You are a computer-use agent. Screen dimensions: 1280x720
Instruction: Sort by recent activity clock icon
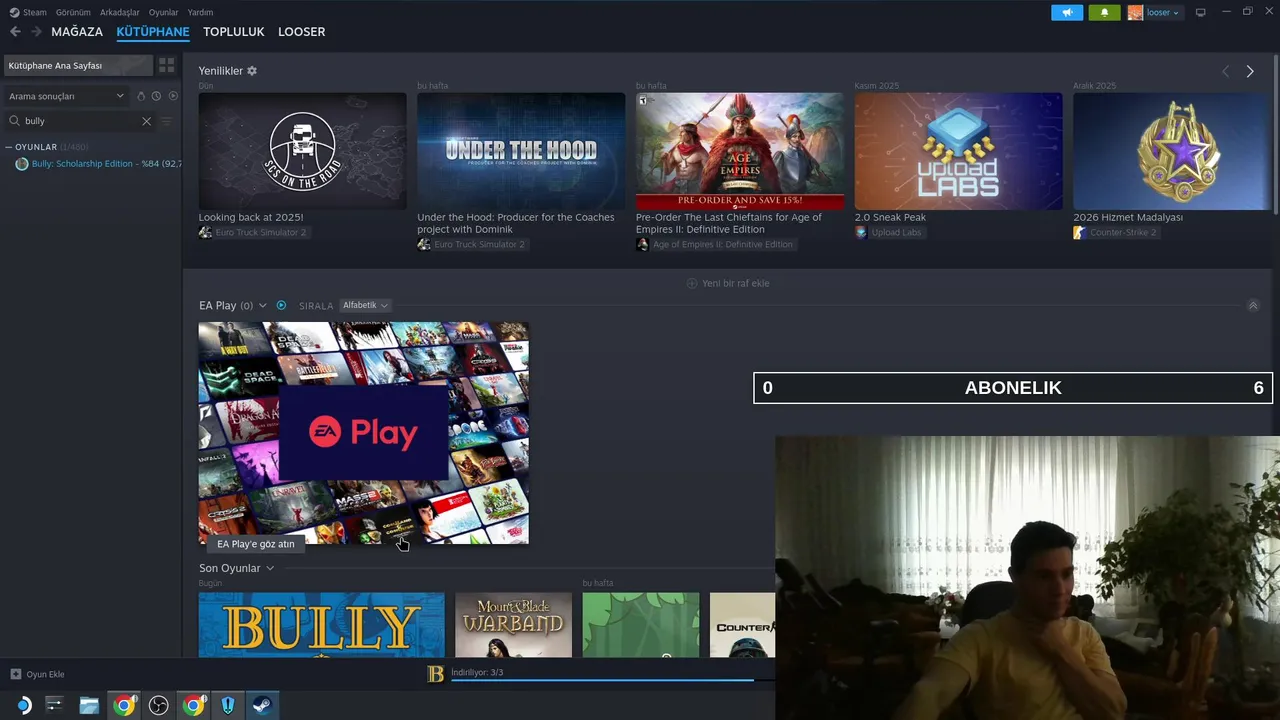click(156, 96)
